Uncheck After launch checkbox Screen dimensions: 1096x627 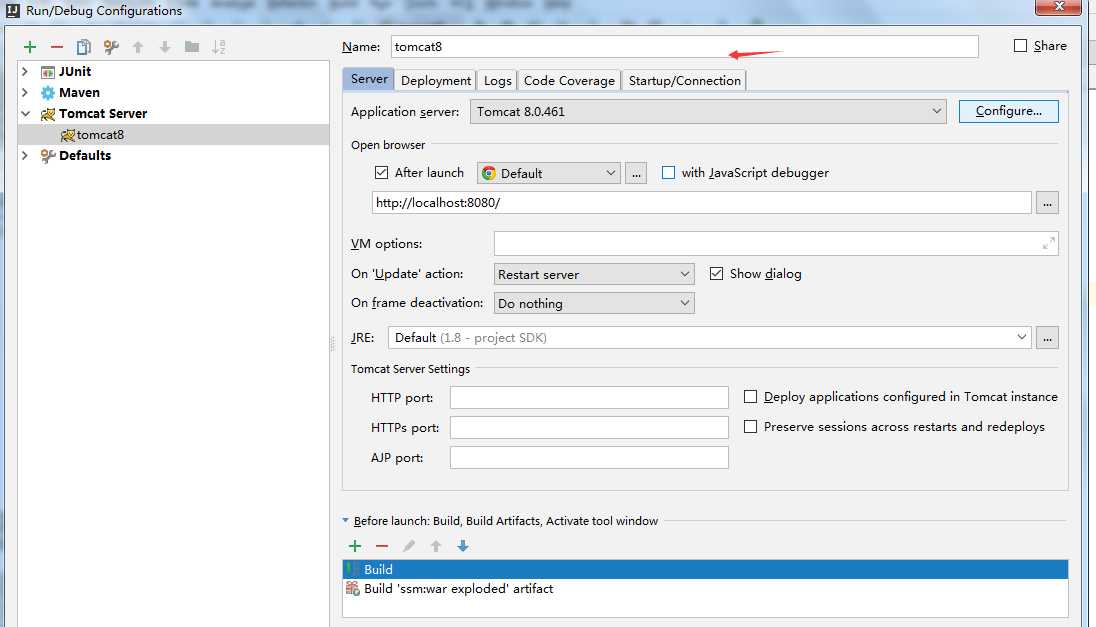pyautogui.click(x=382, y=173)
